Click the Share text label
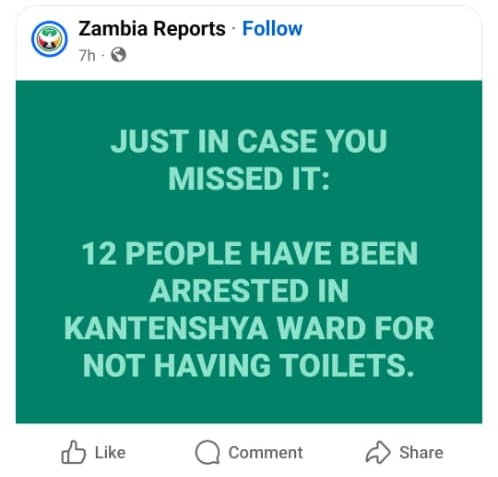Image resolution: width=498 pixels, height=477 pixels. click(421, 453)
